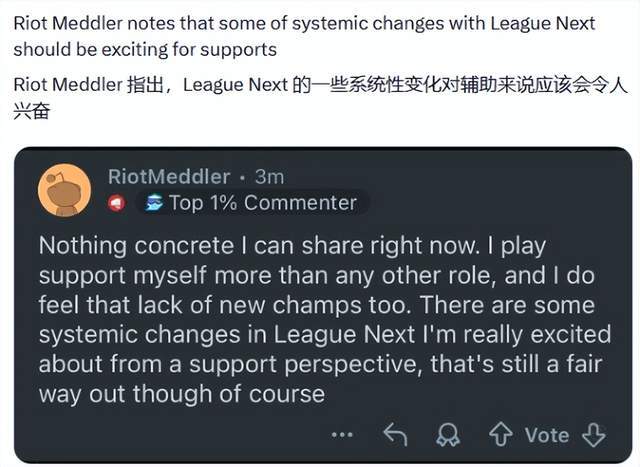Click the reply arrow icon

pos(396,435)
